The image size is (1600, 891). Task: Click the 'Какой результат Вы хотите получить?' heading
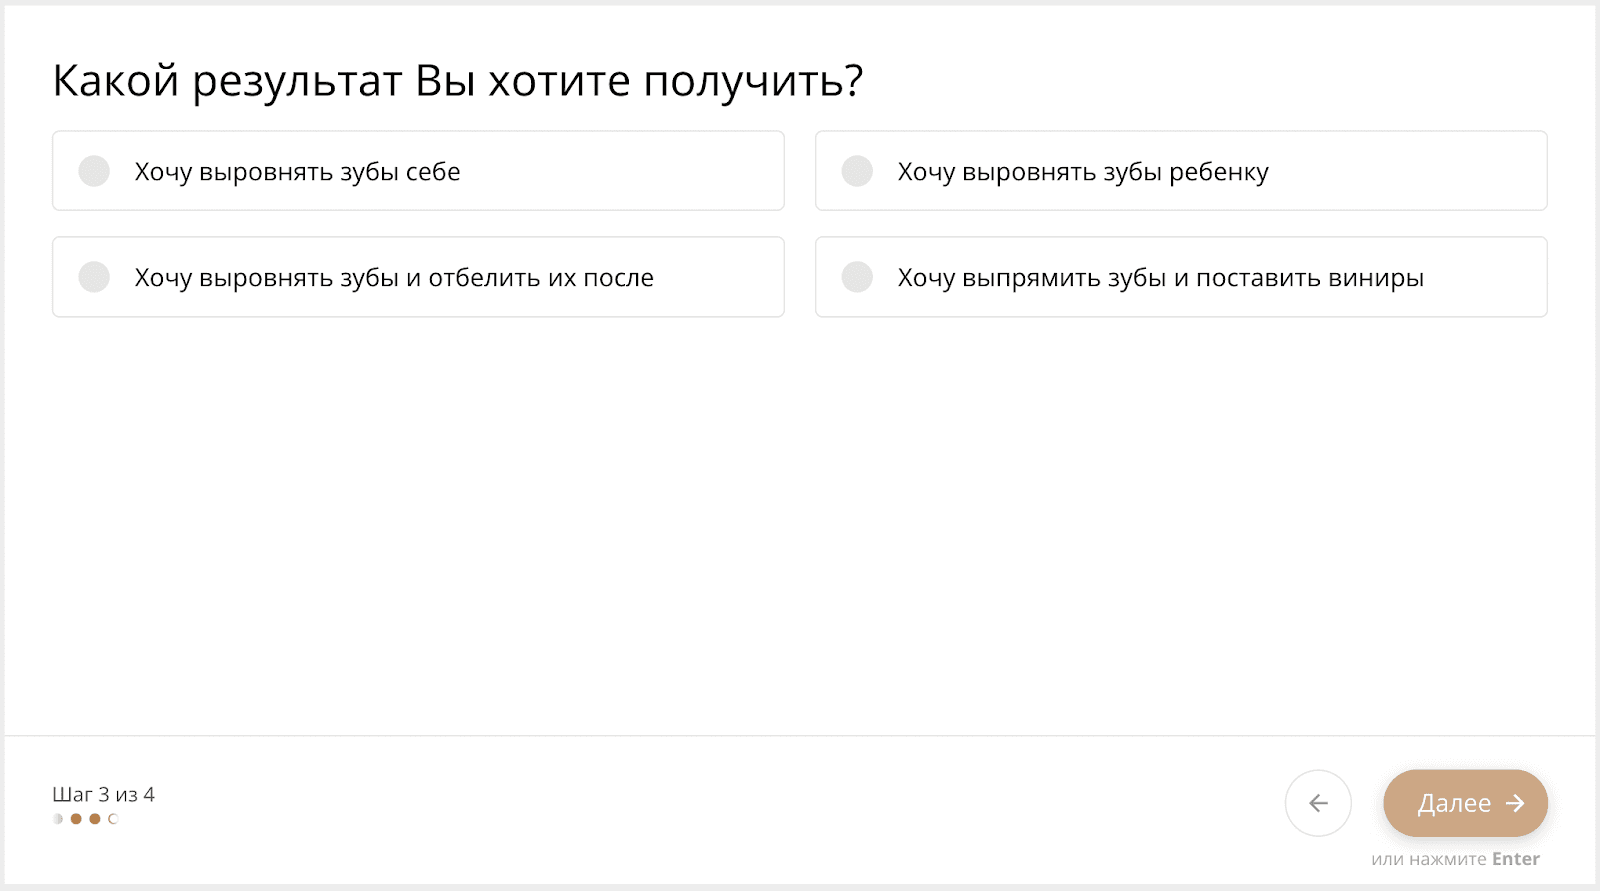(457, 81)
